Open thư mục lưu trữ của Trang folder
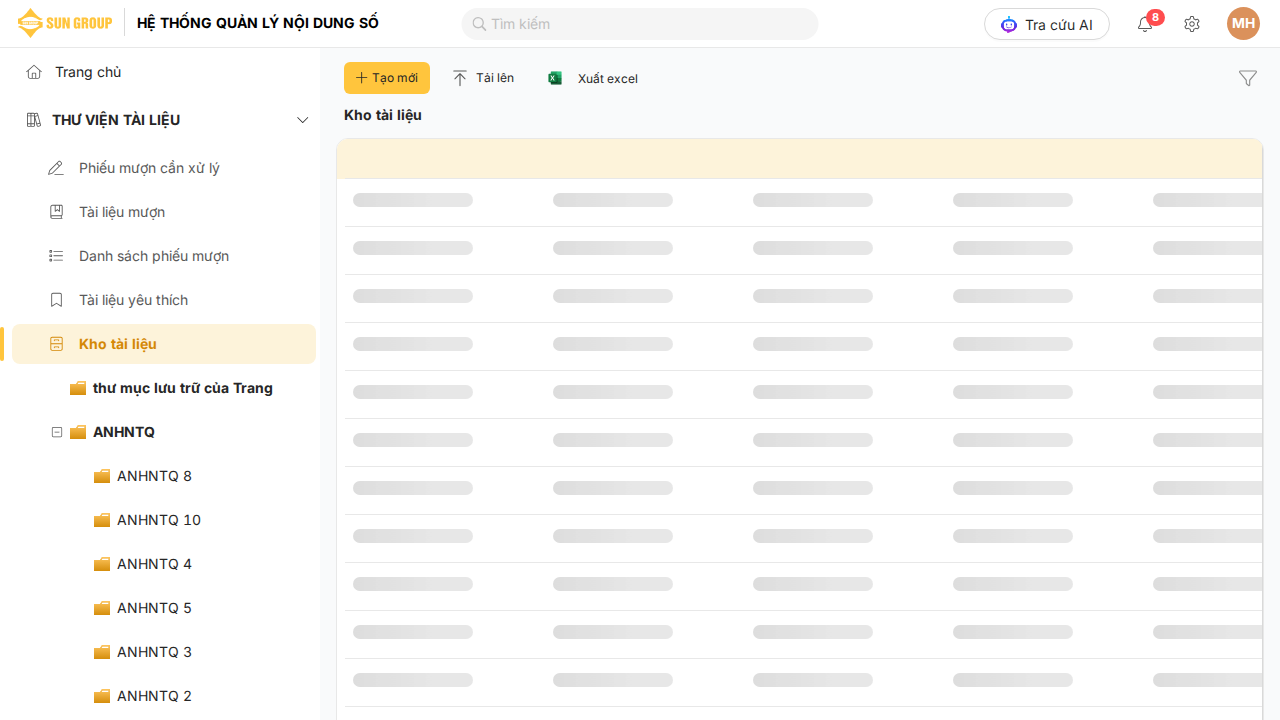 tap(182, 388)
